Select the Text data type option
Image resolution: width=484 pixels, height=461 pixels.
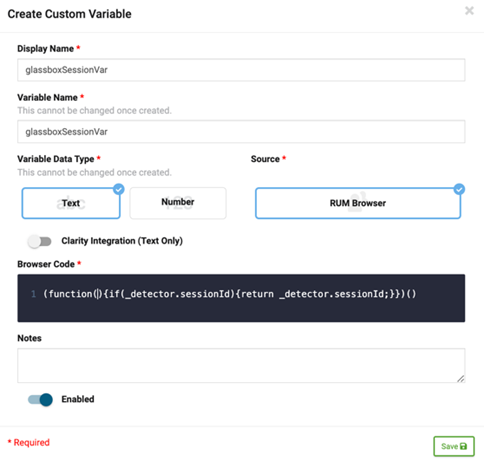coord(71,203)
